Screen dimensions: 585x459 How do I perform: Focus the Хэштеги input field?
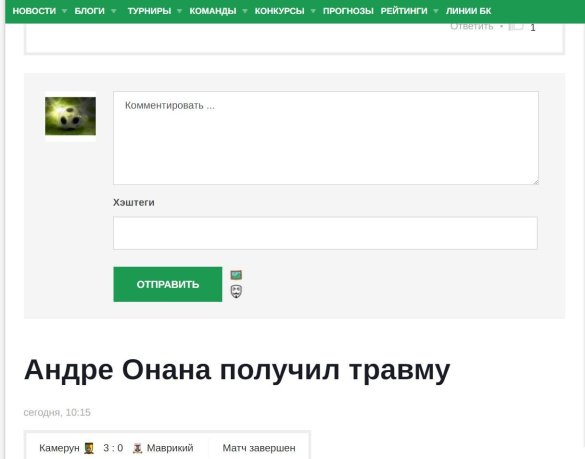pyautogui.click(x=325, y=233)
